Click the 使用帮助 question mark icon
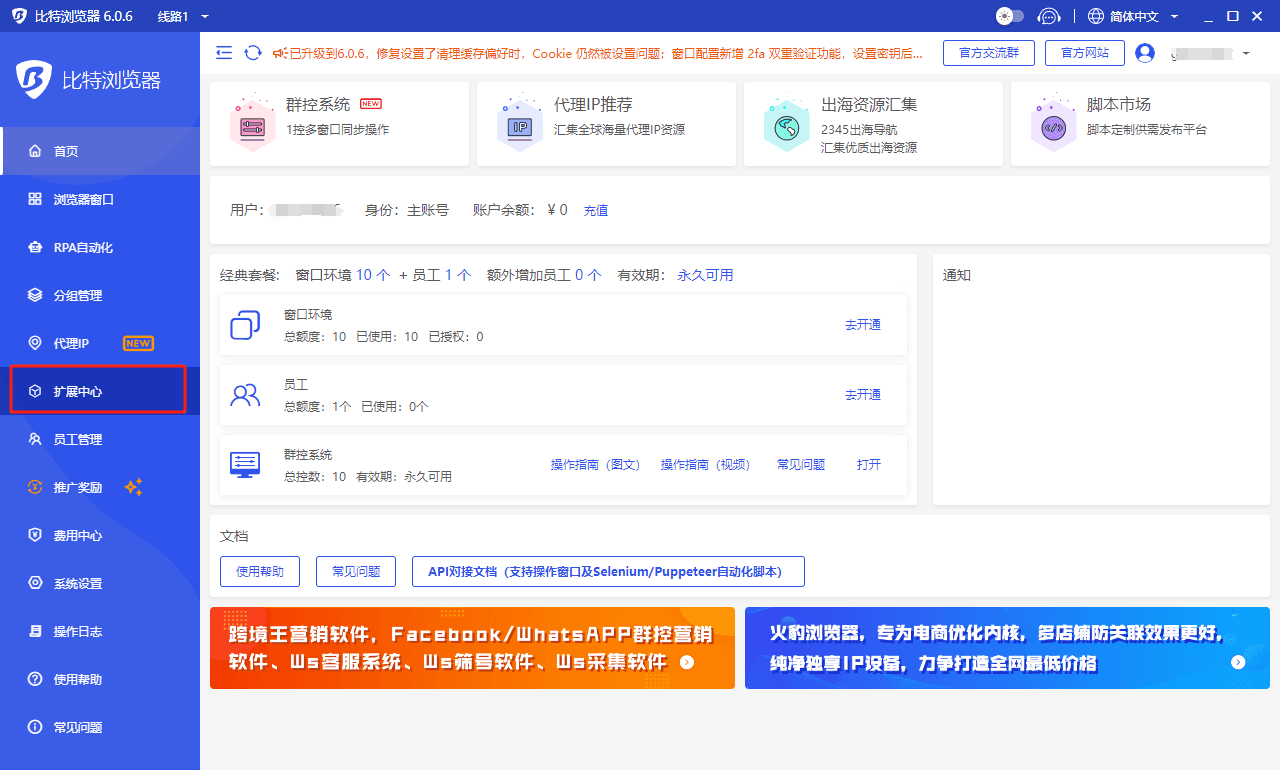This screenshot has height=770, width=1280. (35, 679)
